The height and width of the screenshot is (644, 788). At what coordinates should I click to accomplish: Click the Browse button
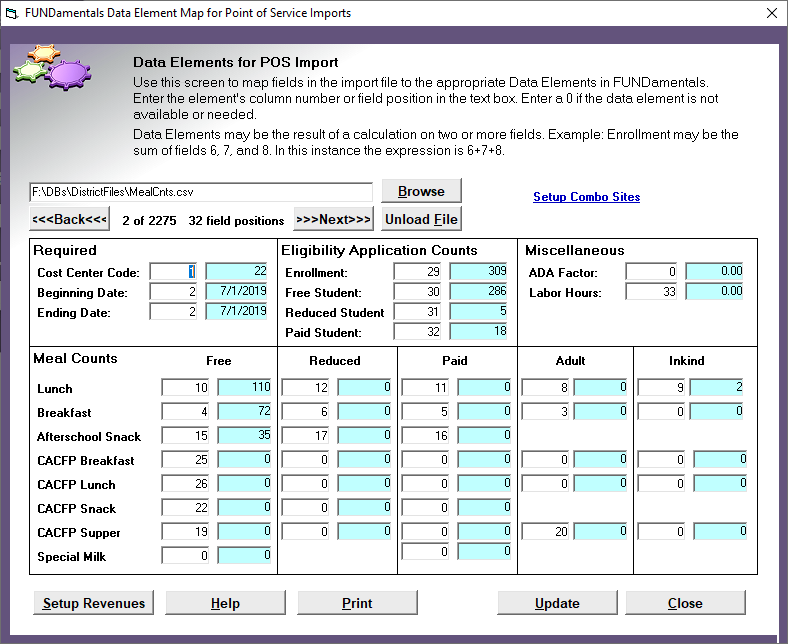[421, 191]
